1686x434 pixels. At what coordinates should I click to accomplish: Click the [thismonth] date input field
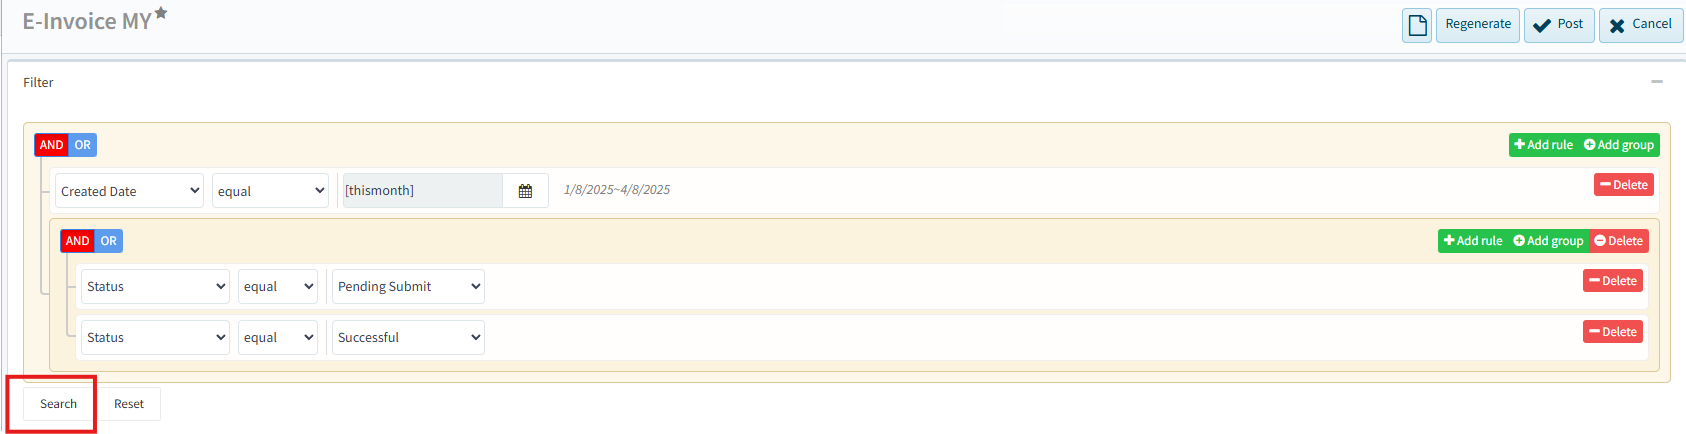[x=422, y=191]
